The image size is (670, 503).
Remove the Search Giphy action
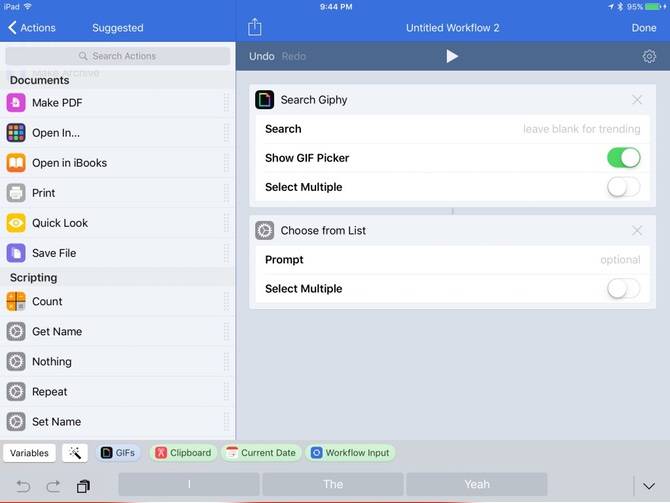[637, 100]
